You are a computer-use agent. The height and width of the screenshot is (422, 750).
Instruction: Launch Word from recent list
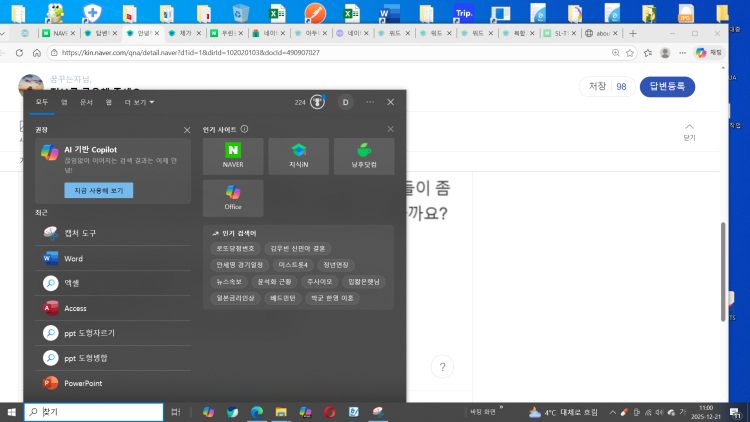pyautogui.click(x=73, y=258)
